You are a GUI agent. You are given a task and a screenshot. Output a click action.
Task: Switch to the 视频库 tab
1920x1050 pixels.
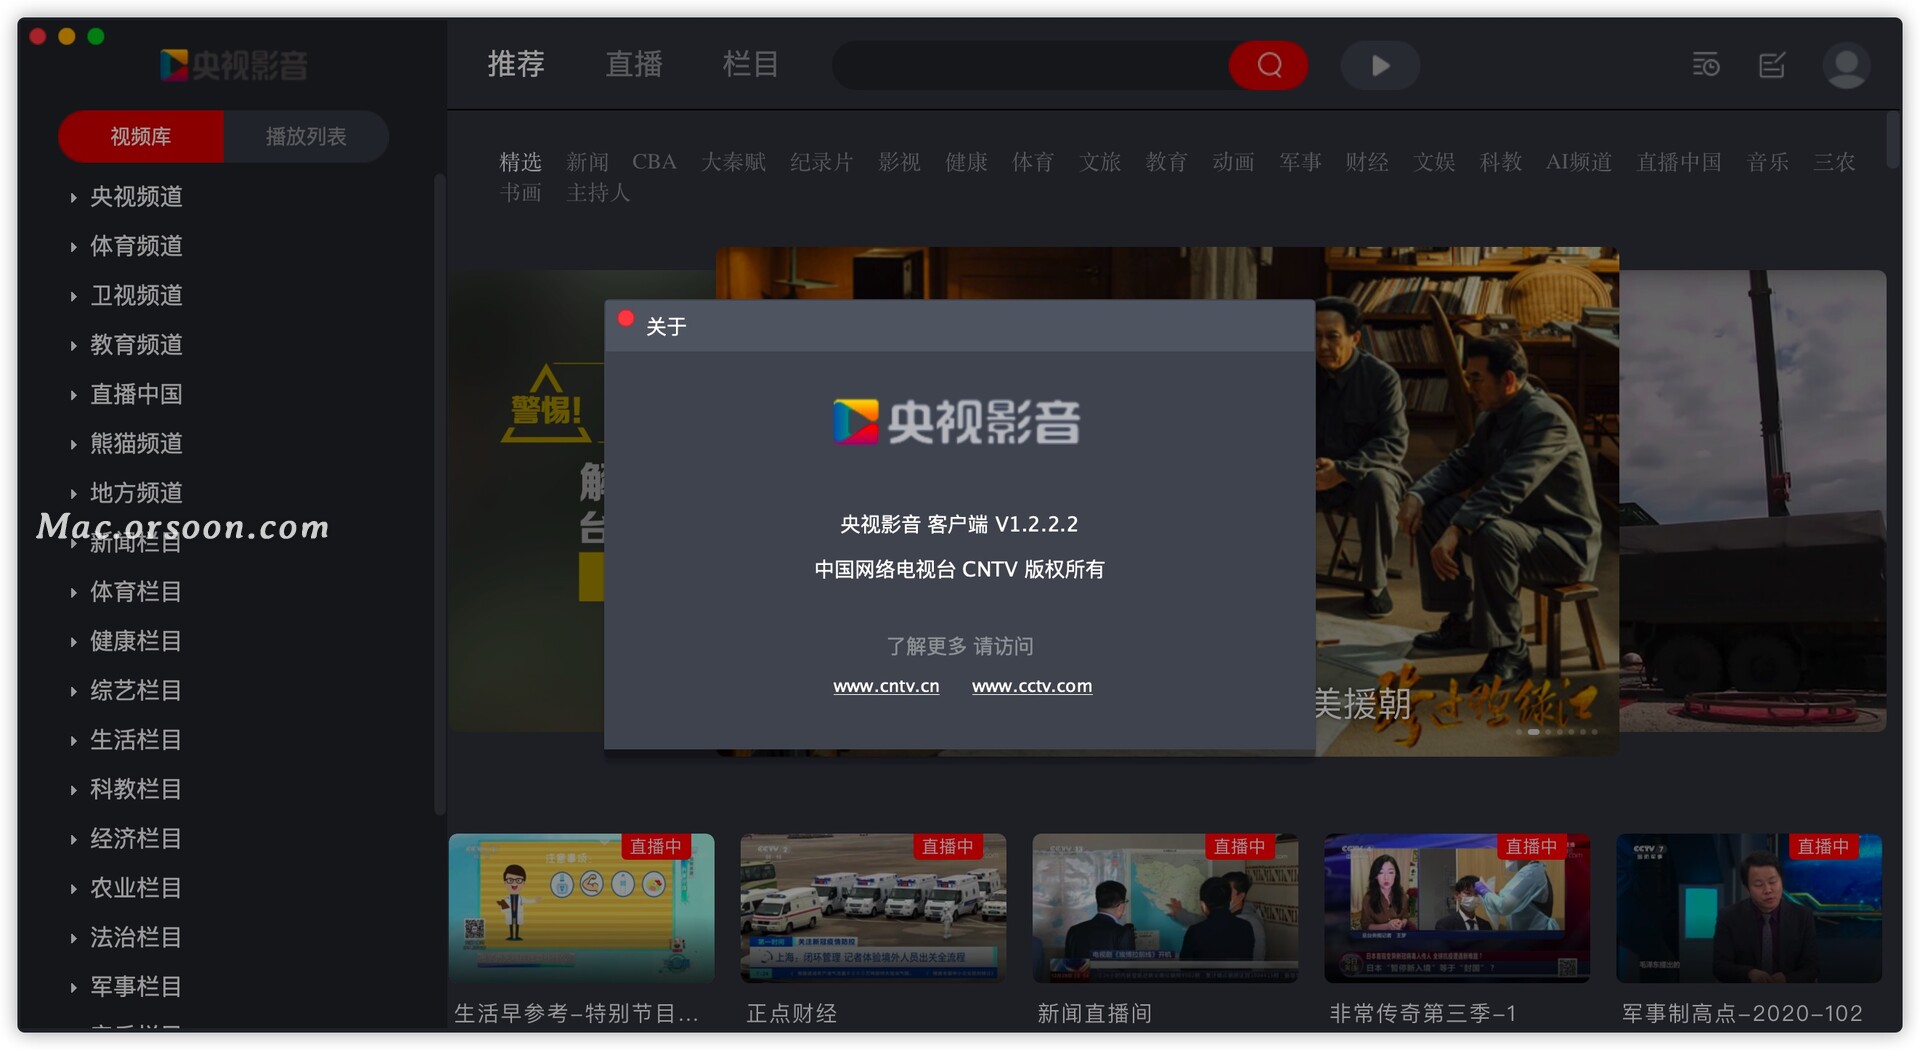(x=141, y=136)
